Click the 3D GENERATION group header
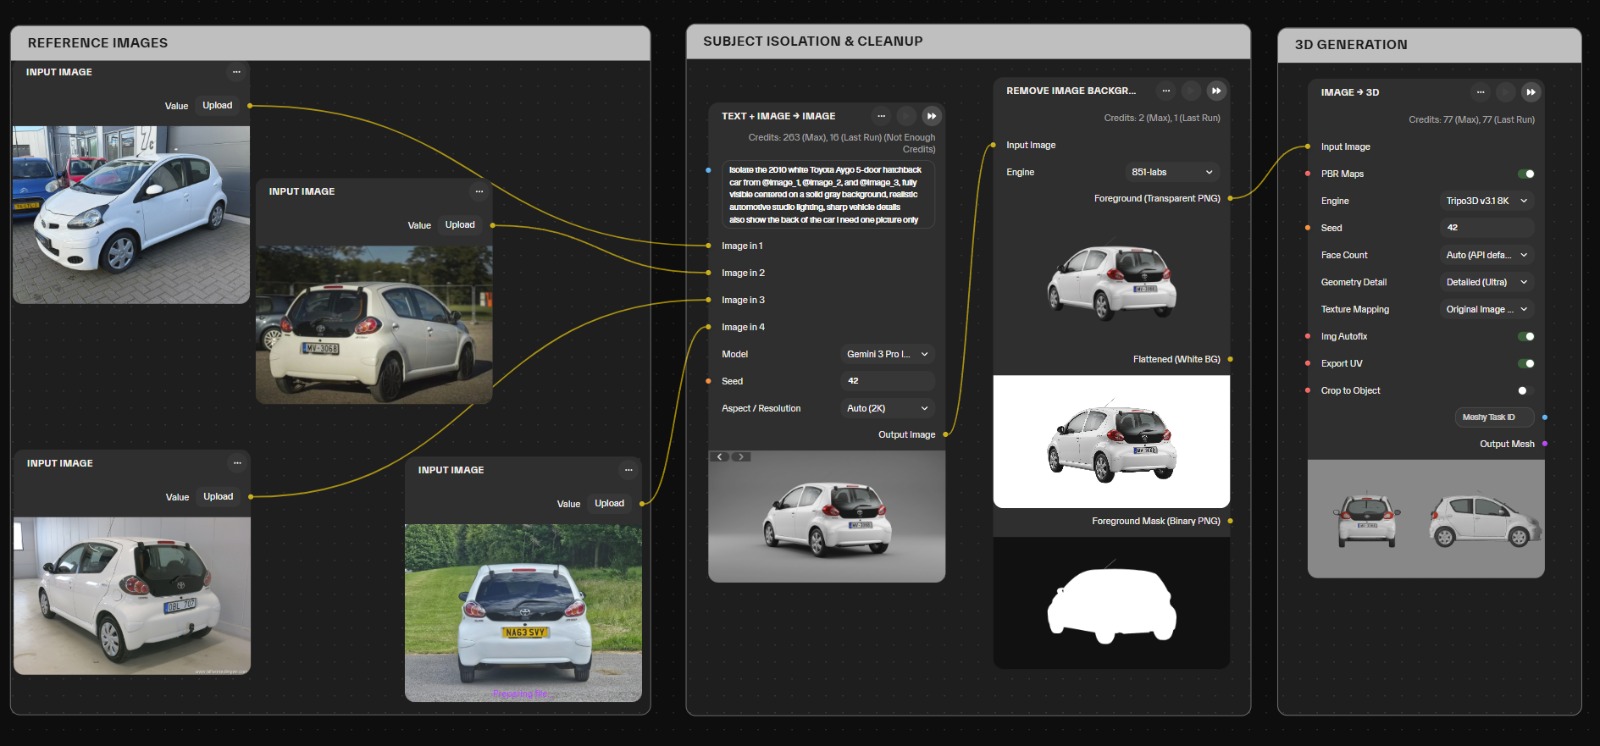Viewport: 1600px width, 746px height. (1430, 45)
